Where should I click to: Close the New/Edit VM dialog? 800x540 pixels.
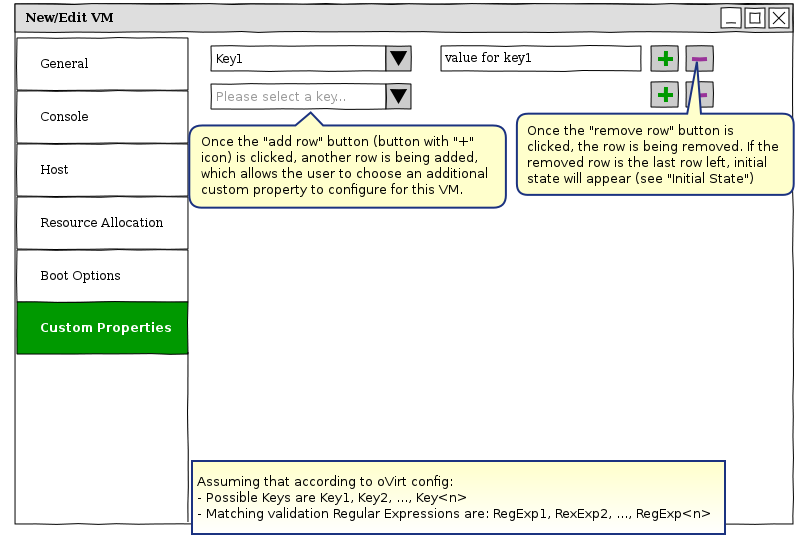(778, 18)
